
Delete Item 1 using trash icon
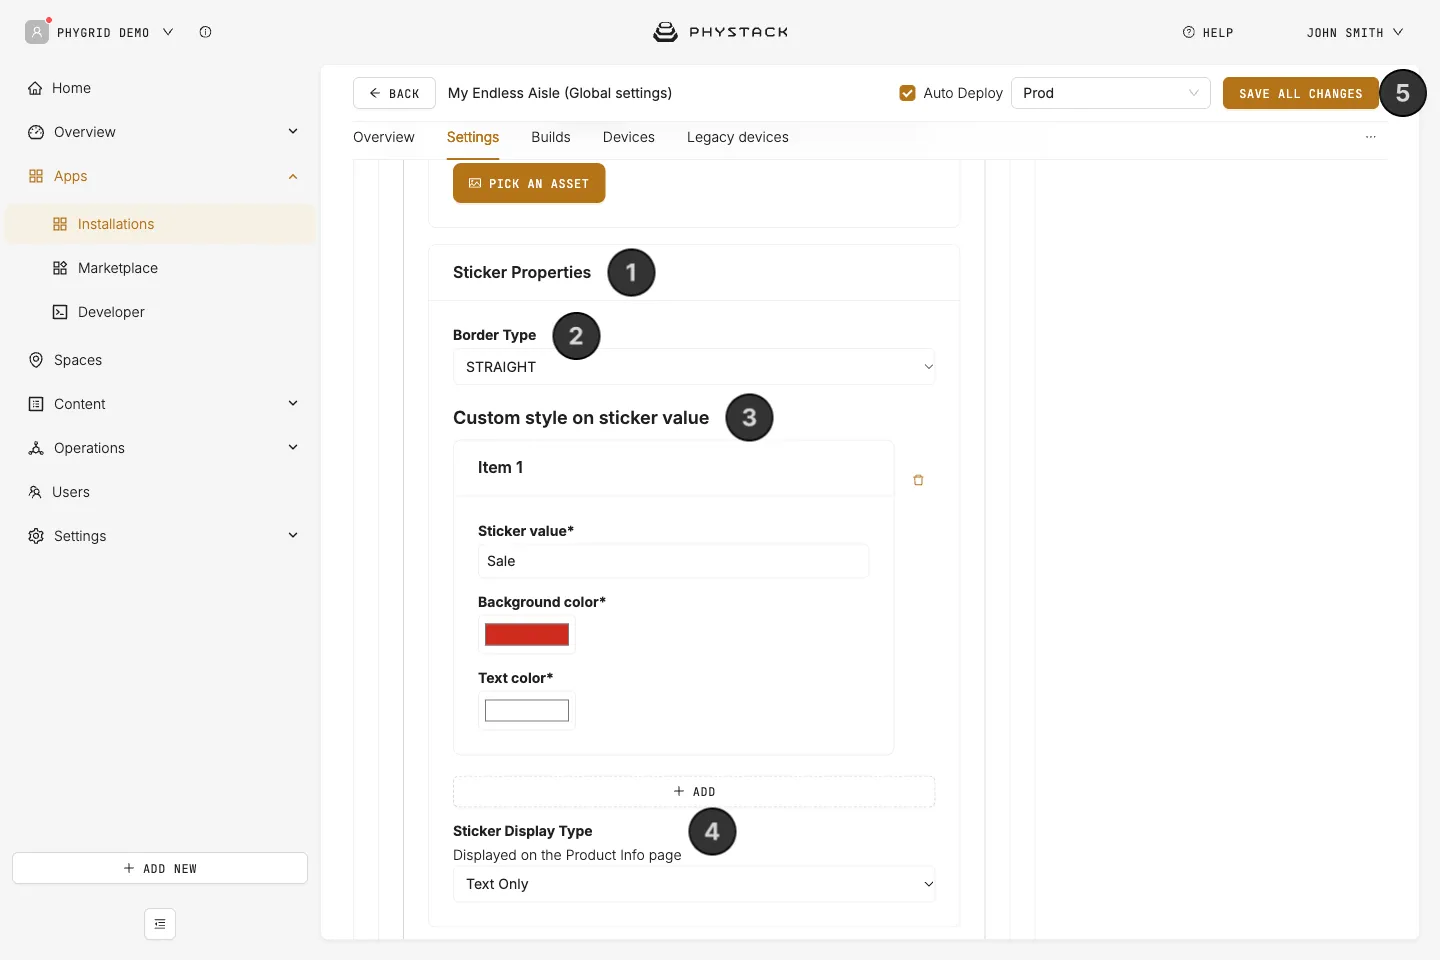(x=918, y=480)
